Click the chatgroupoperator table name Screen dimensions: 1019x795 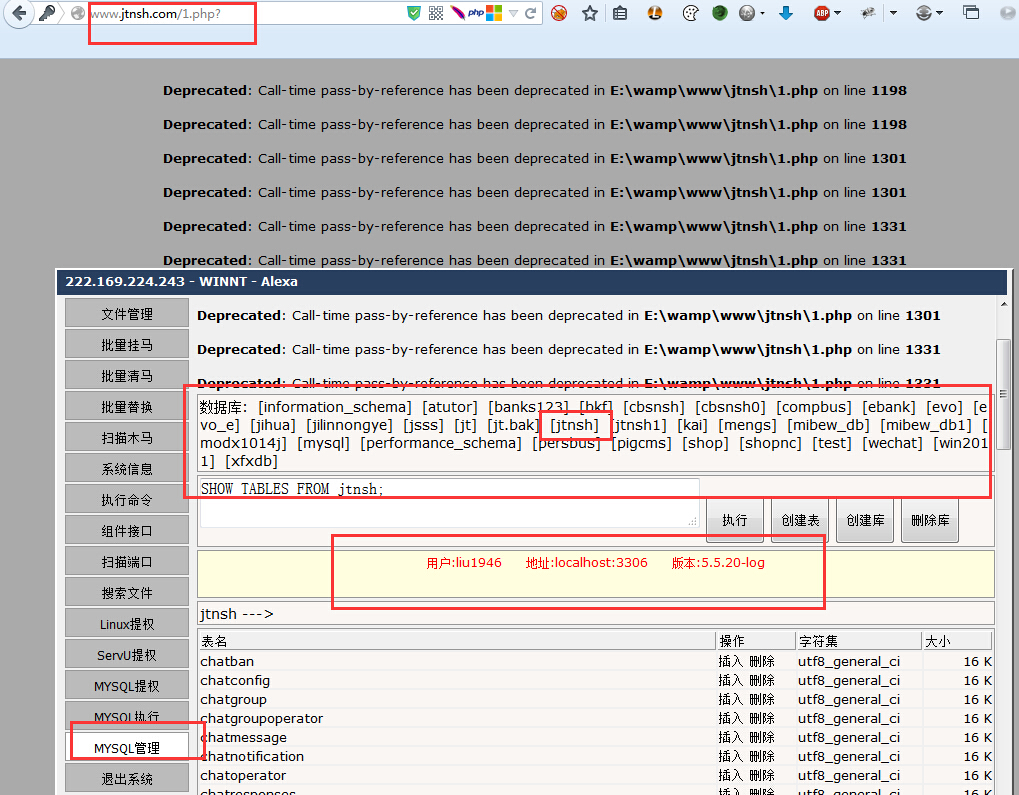(x=262, y=718)
